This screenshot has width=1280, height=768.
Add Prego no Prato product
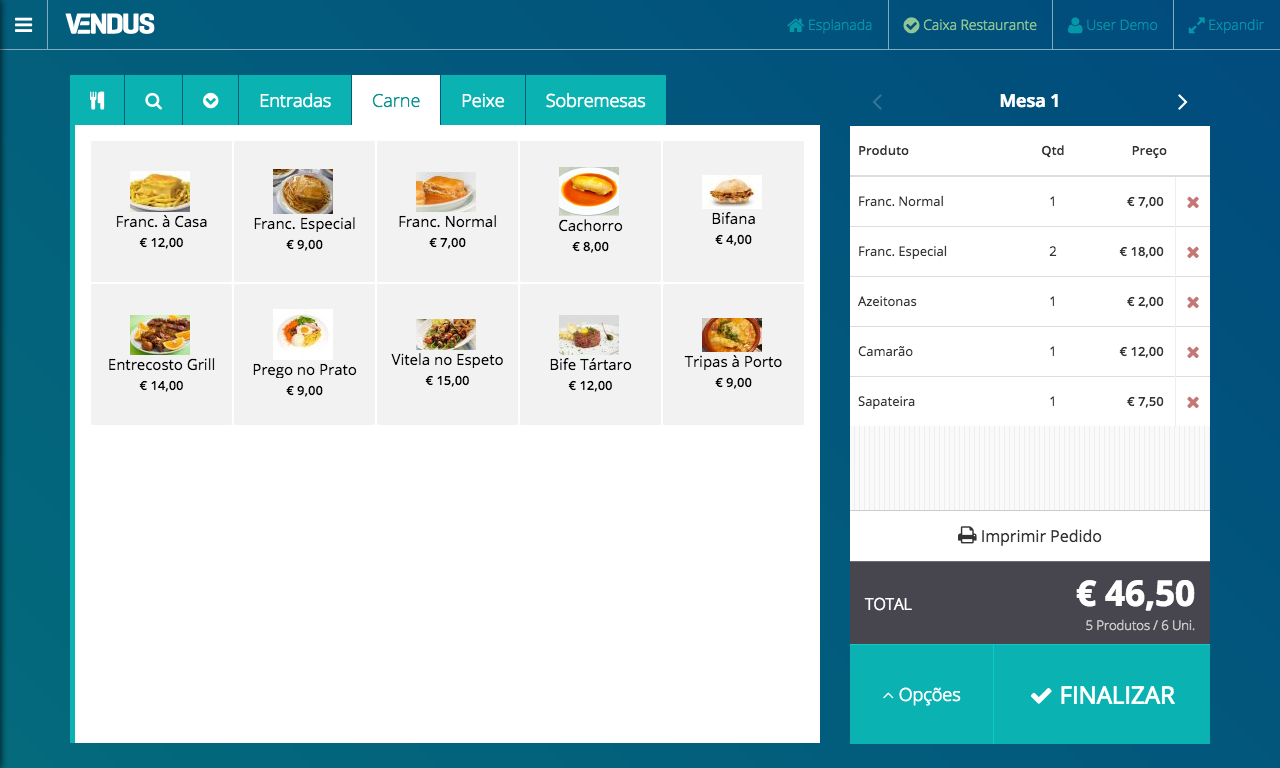pyautogui.click(x=304, y=354)
